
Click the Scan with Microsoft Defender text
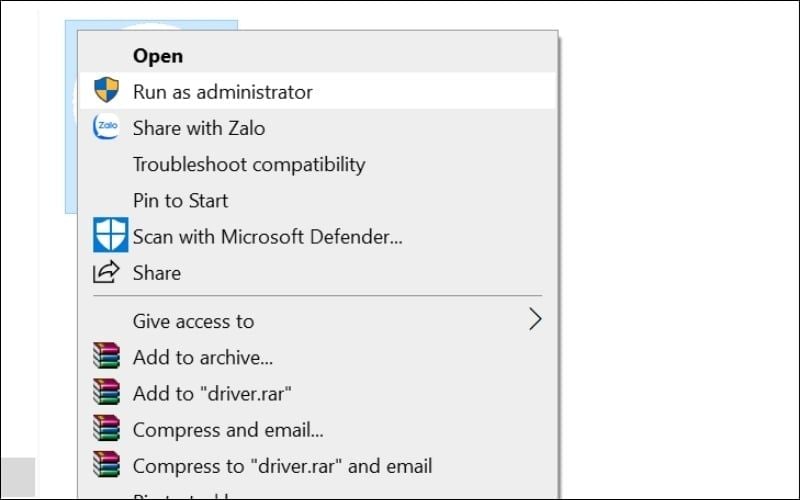[268, 237]
